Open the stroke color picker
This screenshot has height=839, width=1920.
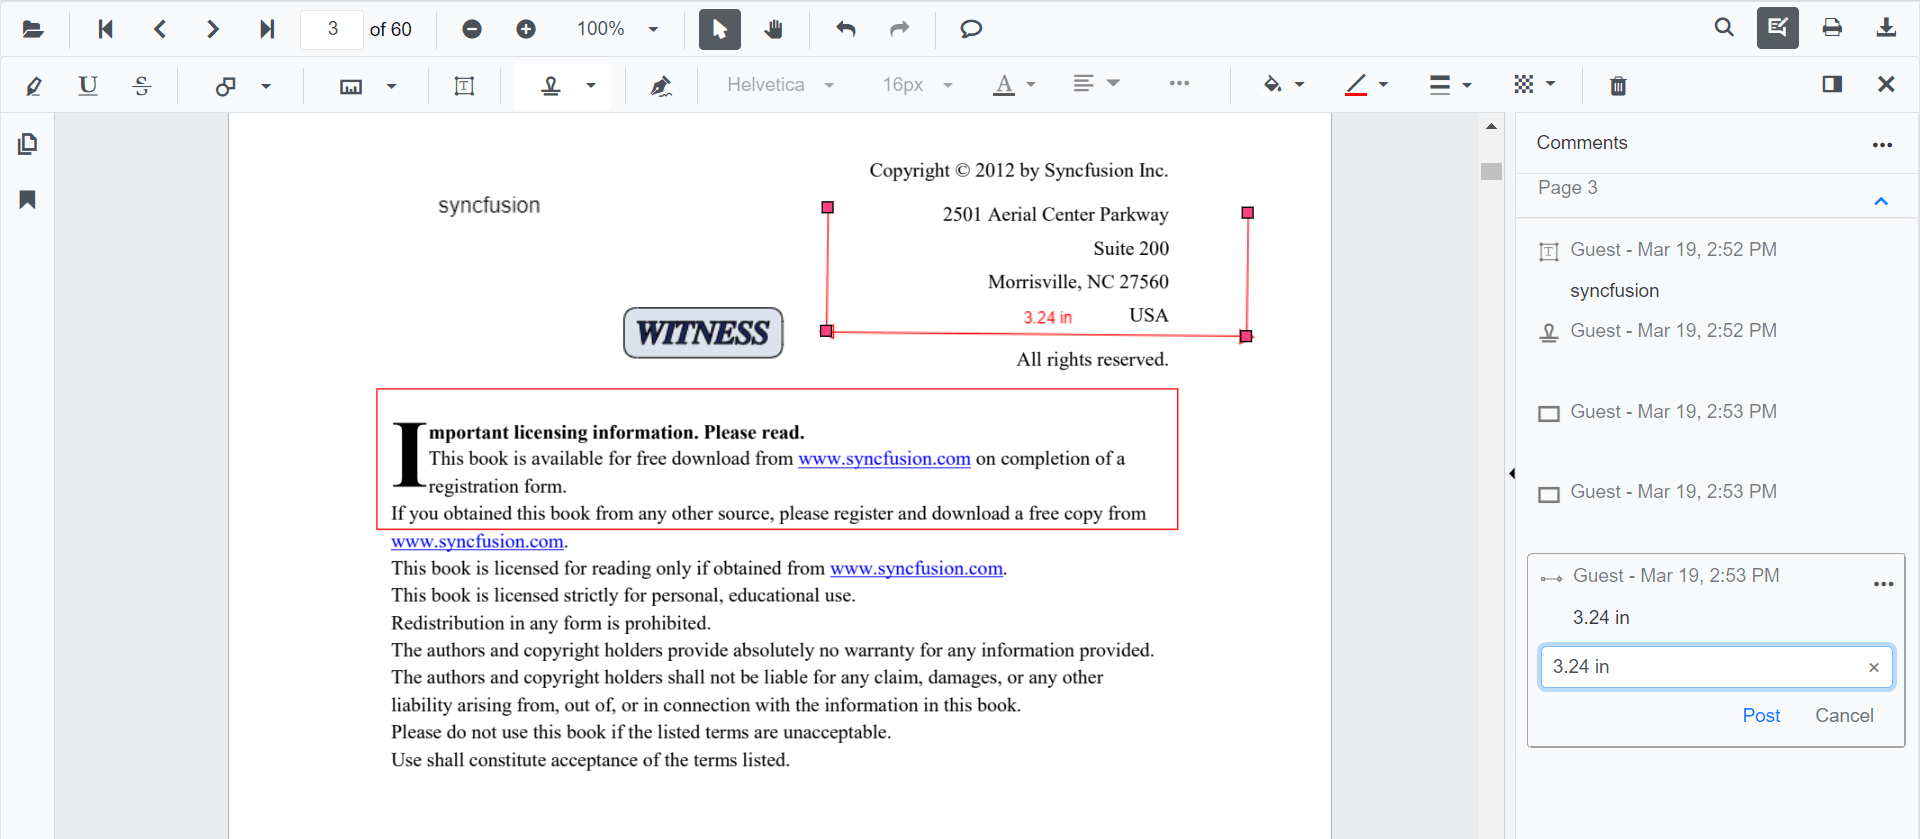pos(1367,85)
